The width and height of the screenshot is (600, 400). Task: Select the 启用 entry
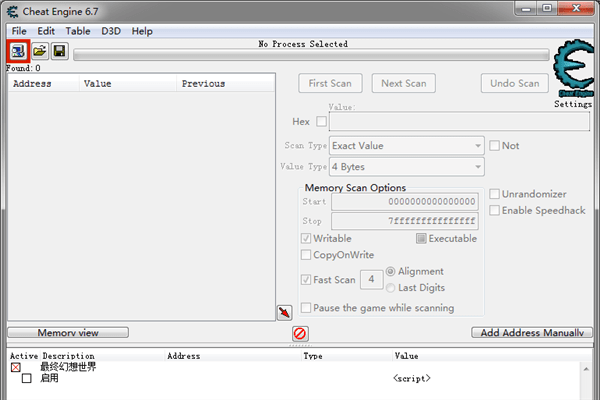click(49, 378)
